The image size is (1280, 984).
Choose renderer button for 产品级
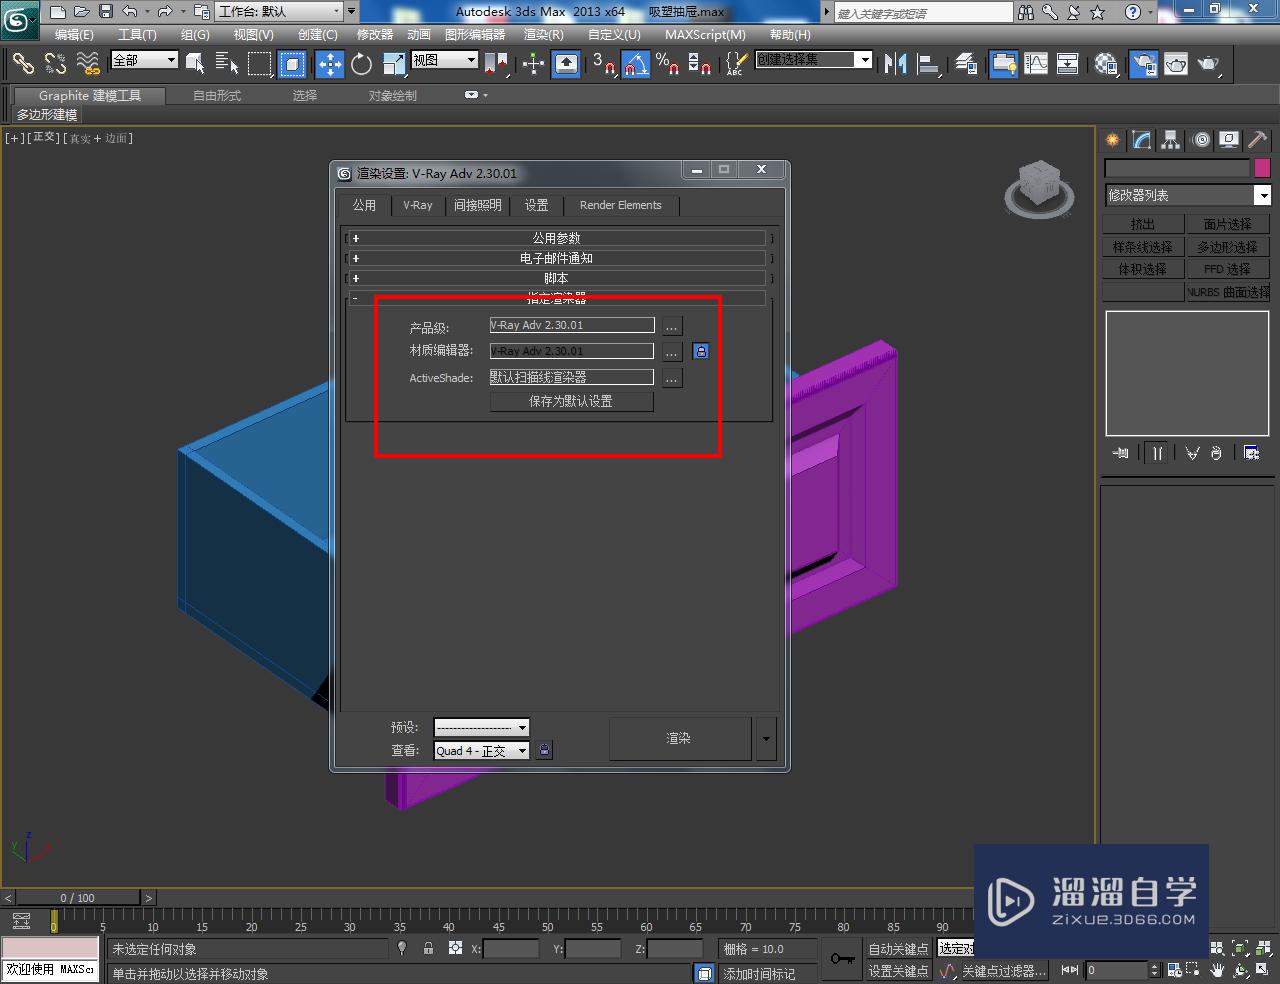click(x=672, y=326)
